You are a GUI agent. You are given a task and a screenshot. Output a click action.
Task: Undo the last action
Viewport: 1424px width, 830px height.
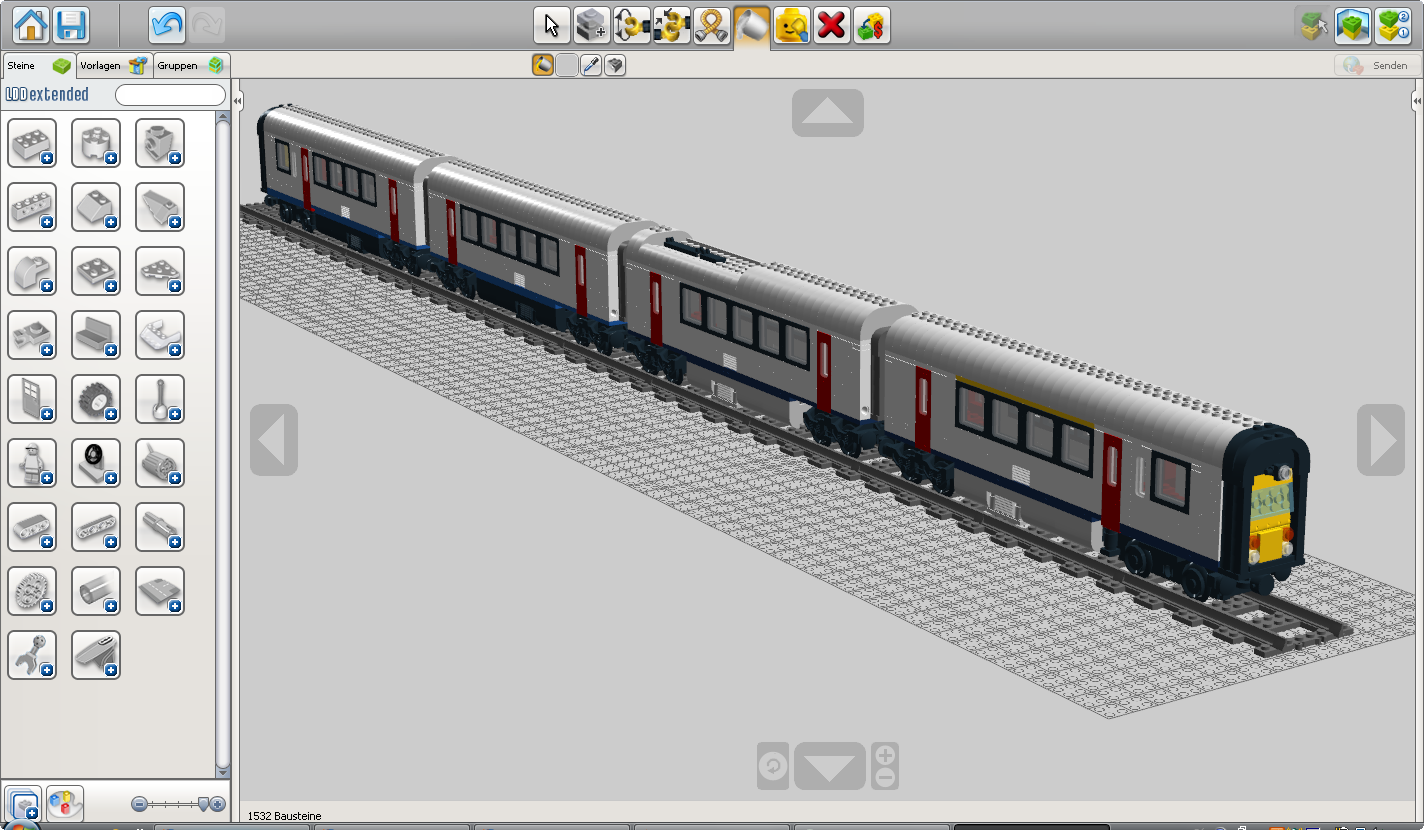coord(167,26)
